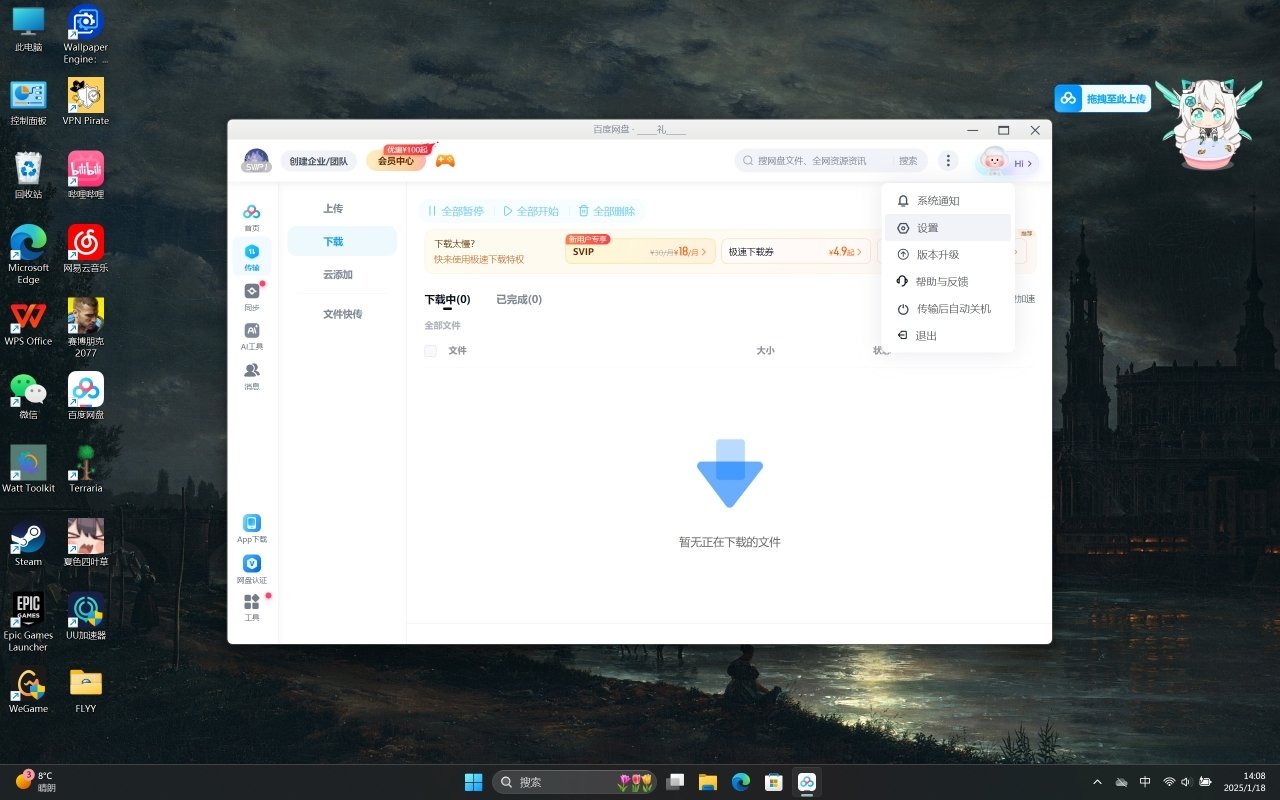Viewport: 1280px width, 800px height.
Task: Switch to the 已完成(0) tab
Action: pos(519,300)
